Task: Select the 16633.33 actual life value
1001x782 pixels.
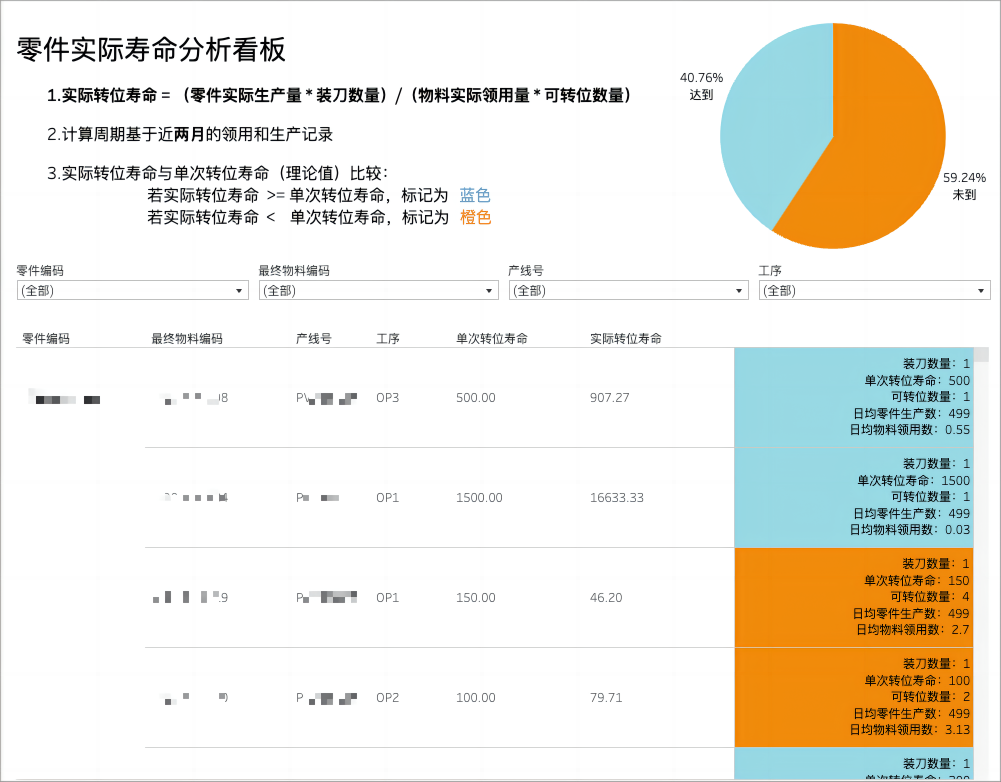Action: (617, 498)
